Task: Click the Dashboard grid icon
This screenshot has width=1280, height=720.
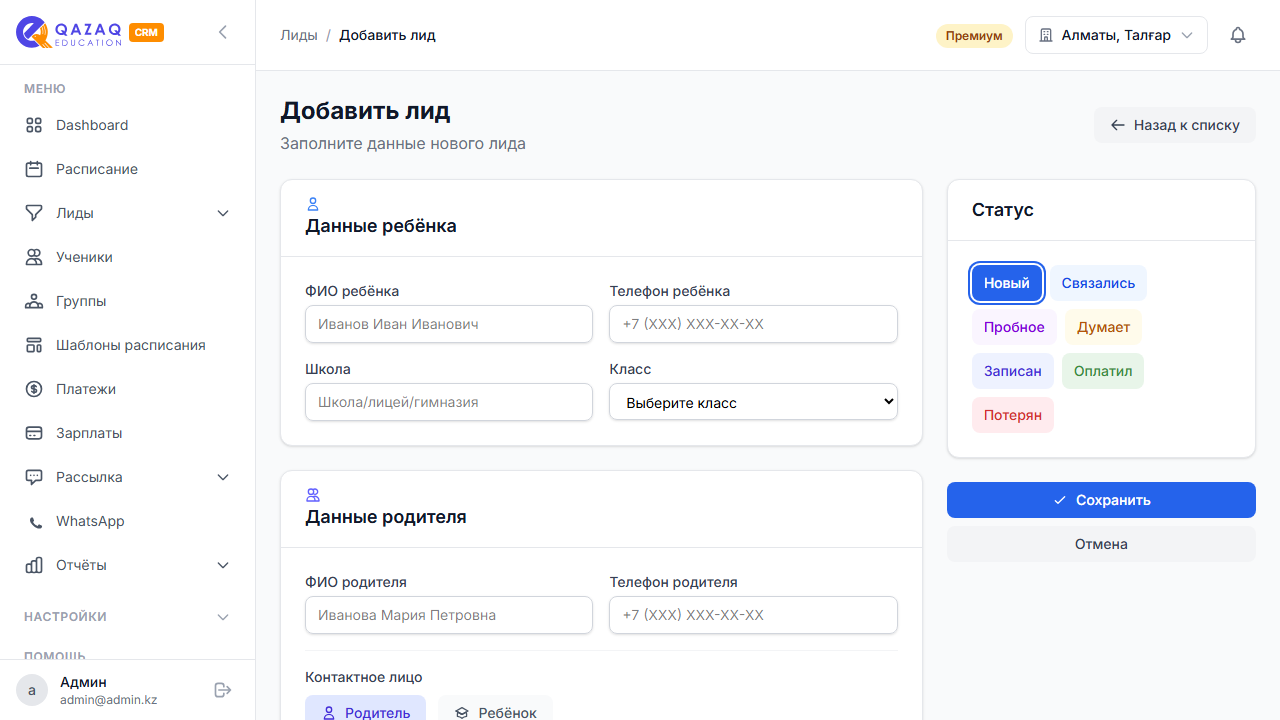Action: [34, 125]
